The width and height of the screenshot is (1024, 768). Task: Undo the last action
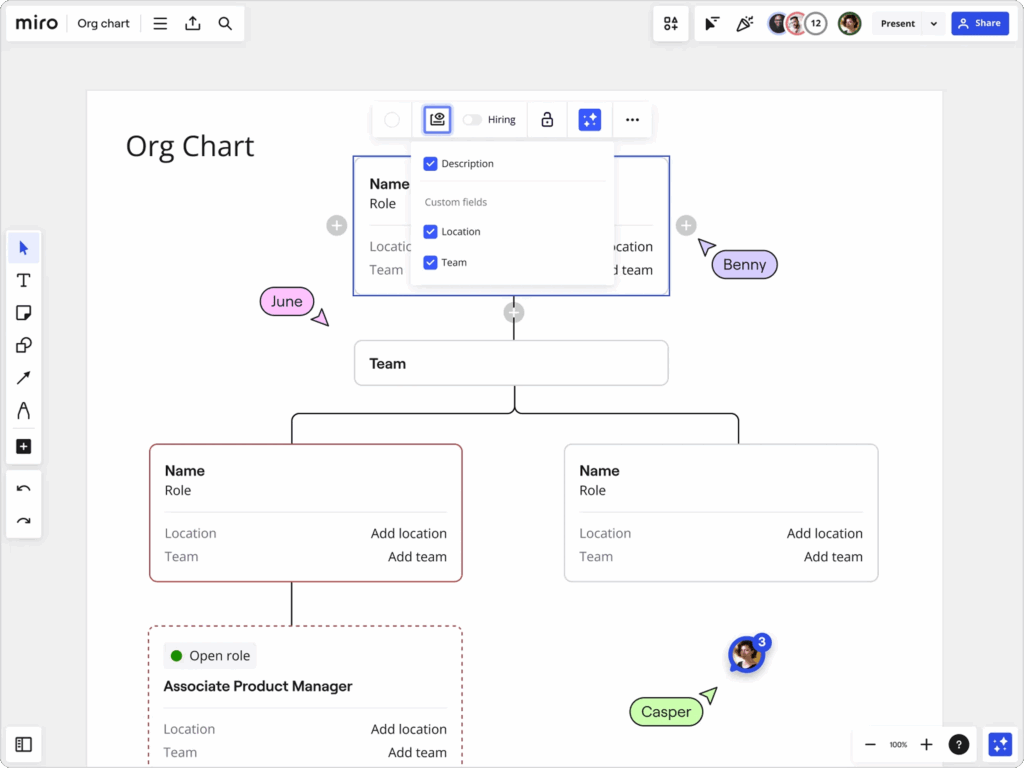click(24, 488)
